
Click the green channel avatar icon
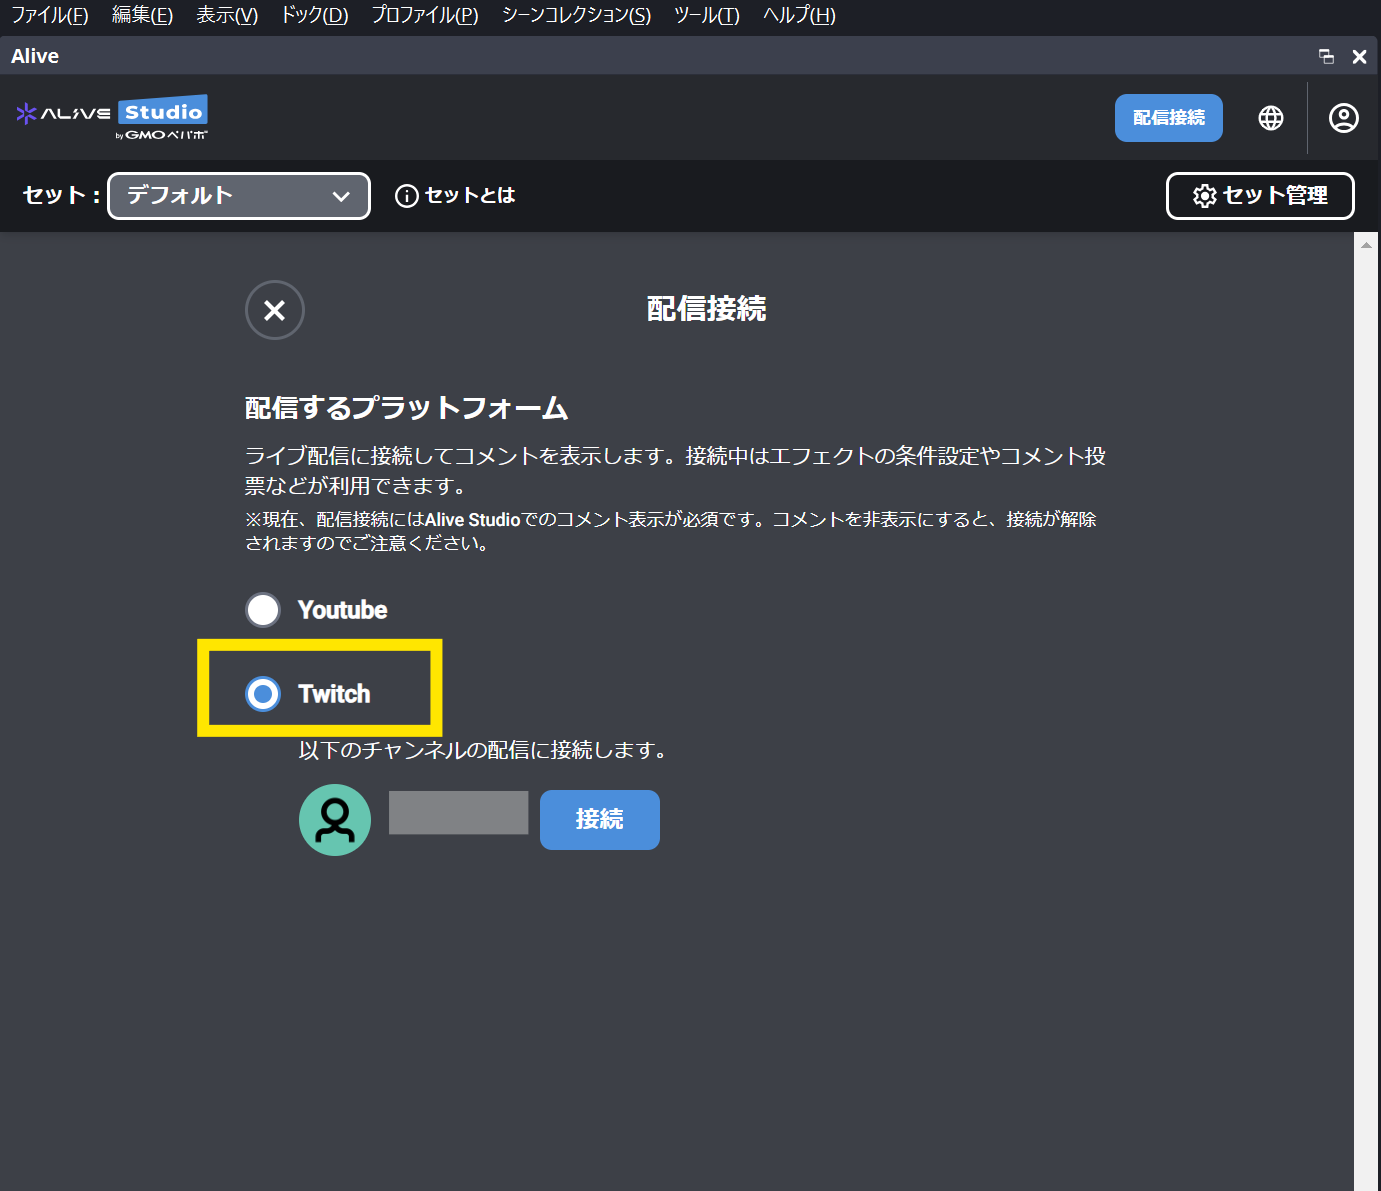(x=335, y=820)
